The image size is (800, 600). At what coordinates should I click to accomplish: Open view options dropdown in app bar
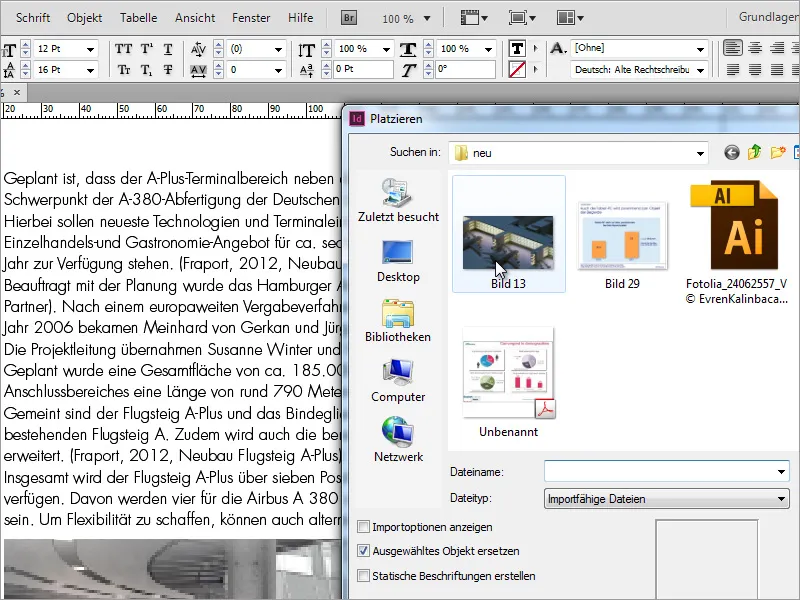tap(474, 18)
